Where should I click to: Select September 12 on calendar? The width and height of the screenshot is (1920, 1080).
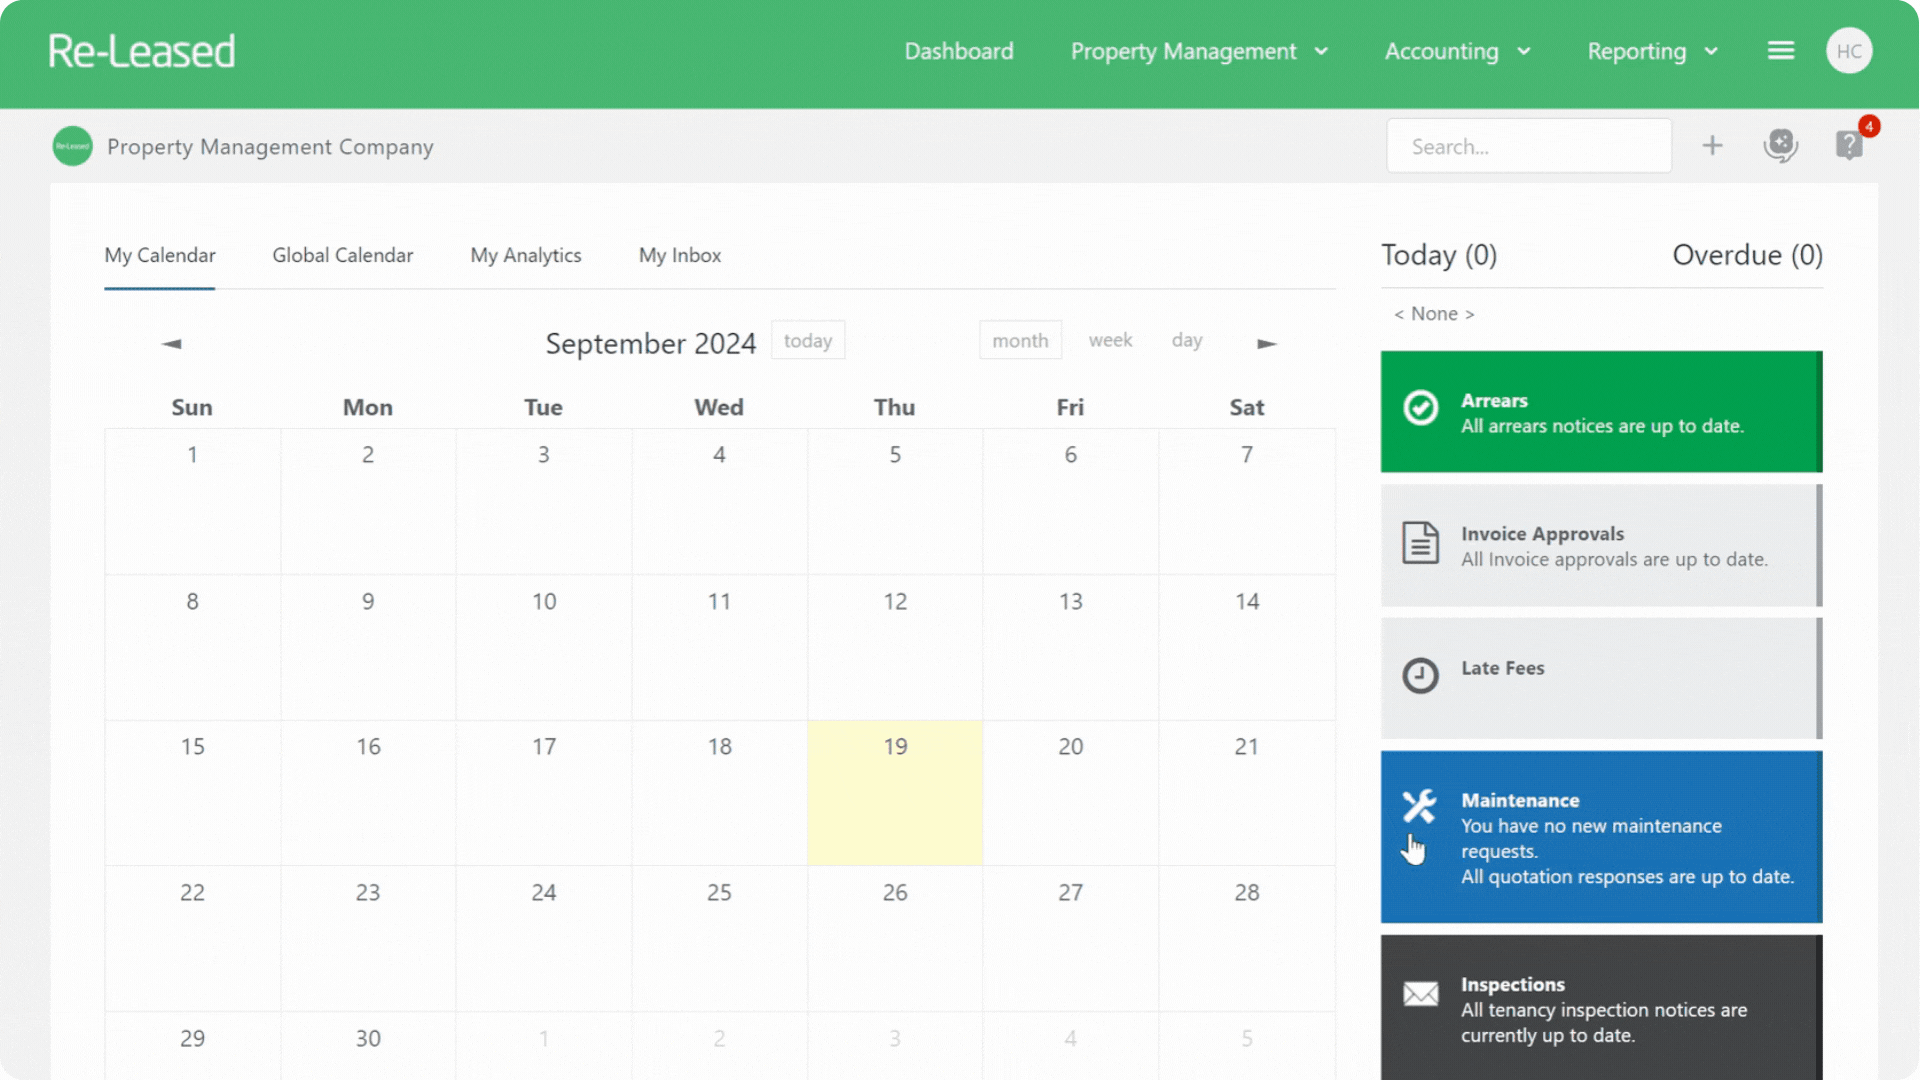pyautogui.click(x=895, y=647)
